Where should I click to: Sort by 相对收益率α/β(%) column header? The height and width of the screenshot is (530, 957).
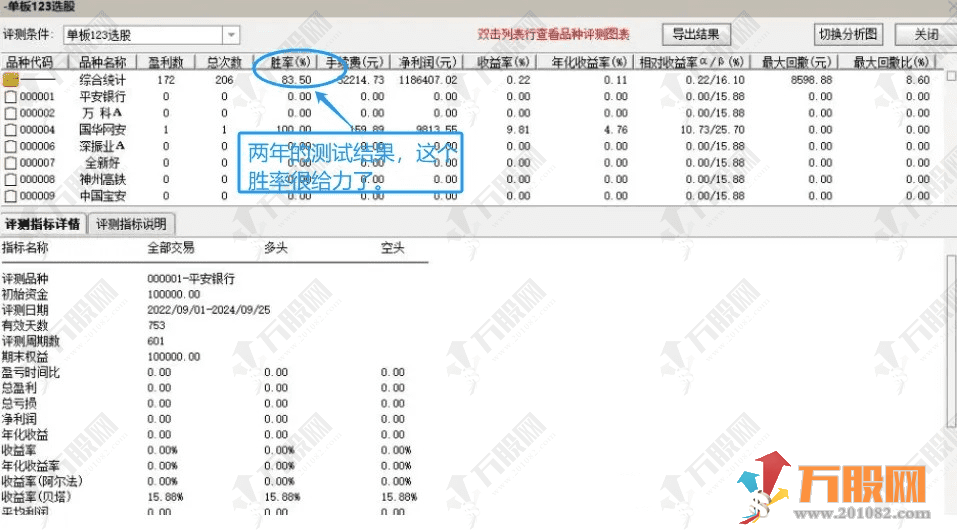coord(692,62)
